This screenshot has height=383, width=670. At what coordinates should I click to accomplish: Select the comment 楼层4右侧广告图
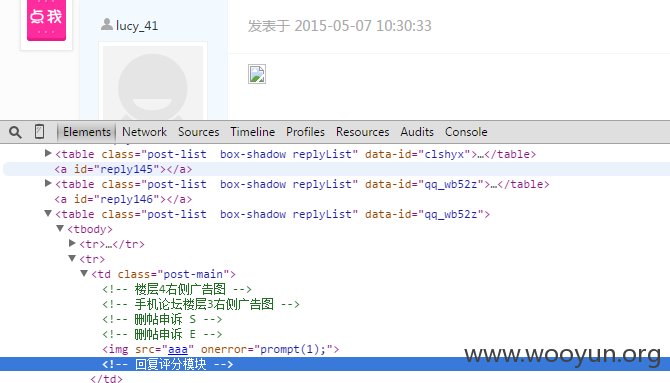point(177,289)
